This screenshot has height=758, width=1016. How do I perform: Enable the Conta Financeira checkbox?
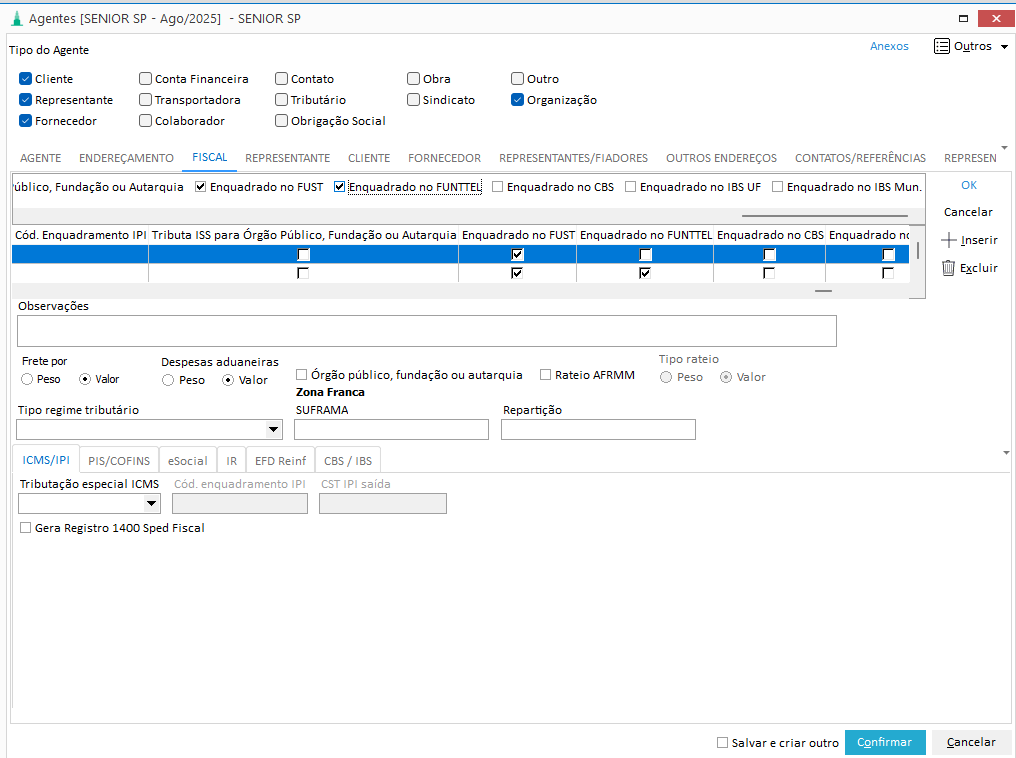tap(145, 79)
